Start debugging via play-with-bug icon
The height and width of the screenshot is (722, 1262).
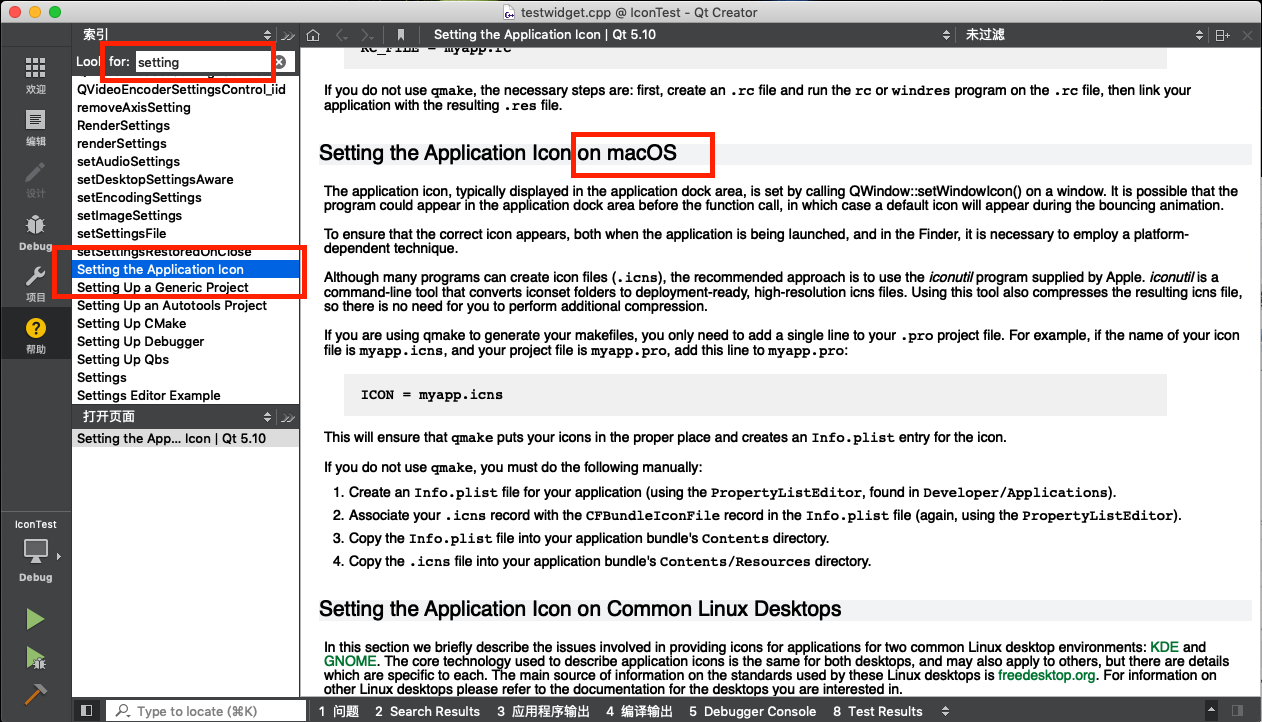pyautogui.click(x=35, y=660)
